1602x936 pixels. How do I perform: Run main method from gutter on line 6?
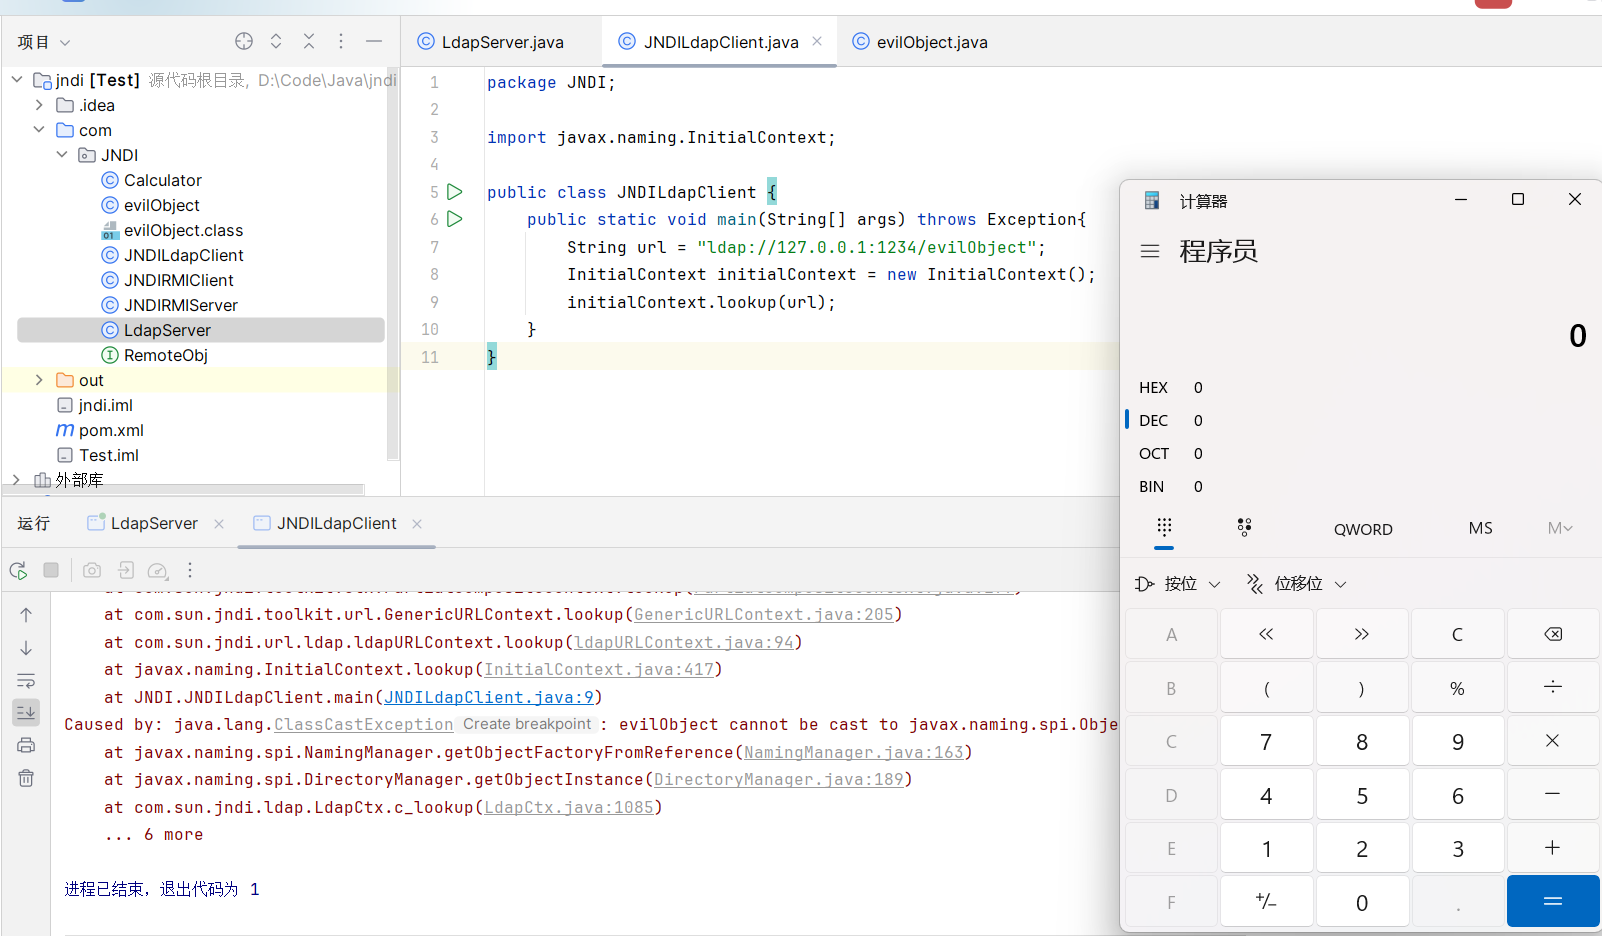(455, 218)
